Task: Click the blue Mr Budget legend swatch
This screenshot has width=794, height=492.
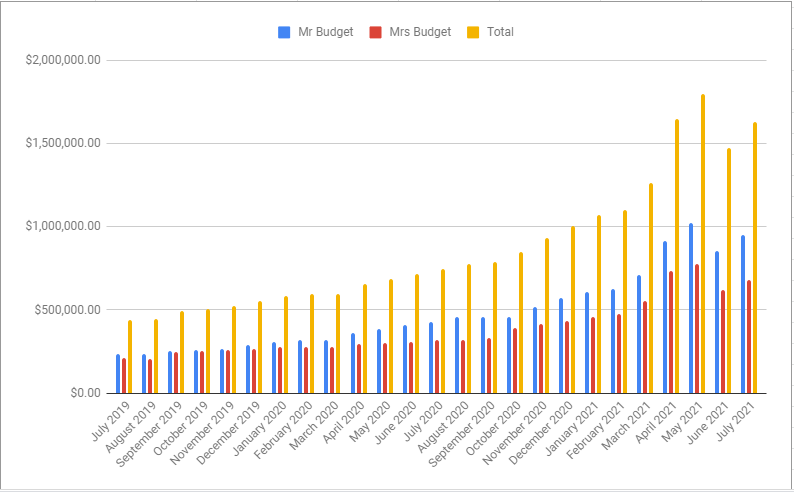Action: pyautogui.click(x=284, y=32)
